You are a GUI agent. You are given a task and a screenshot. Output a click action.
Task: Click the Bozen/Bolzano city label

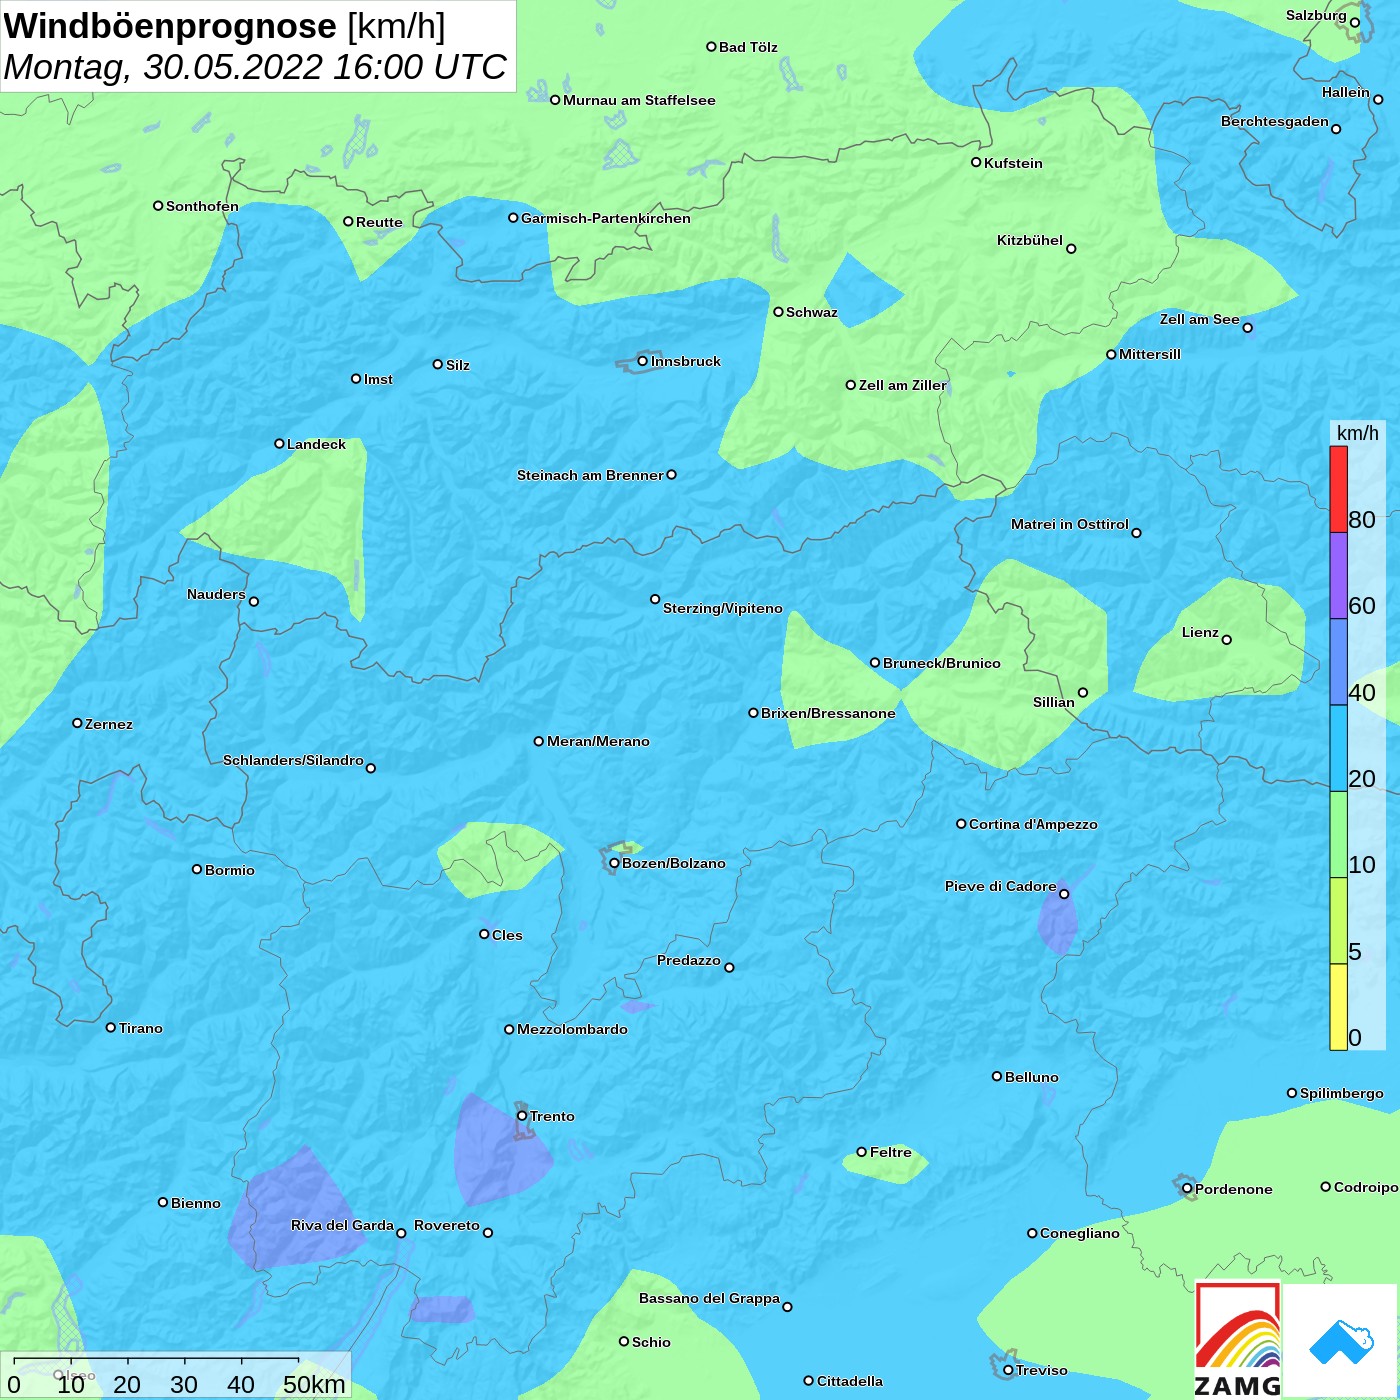(674, 863)
